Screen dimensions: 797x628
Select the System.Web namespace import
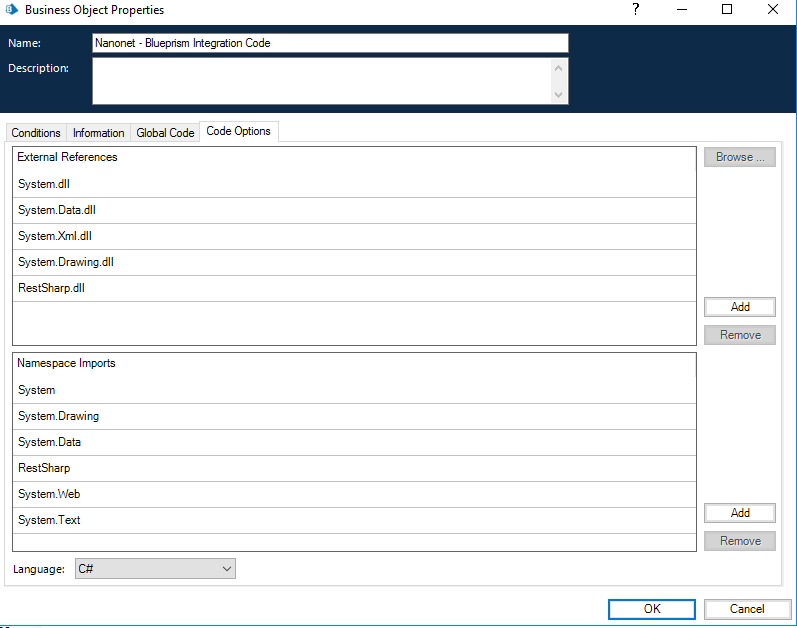354,494
